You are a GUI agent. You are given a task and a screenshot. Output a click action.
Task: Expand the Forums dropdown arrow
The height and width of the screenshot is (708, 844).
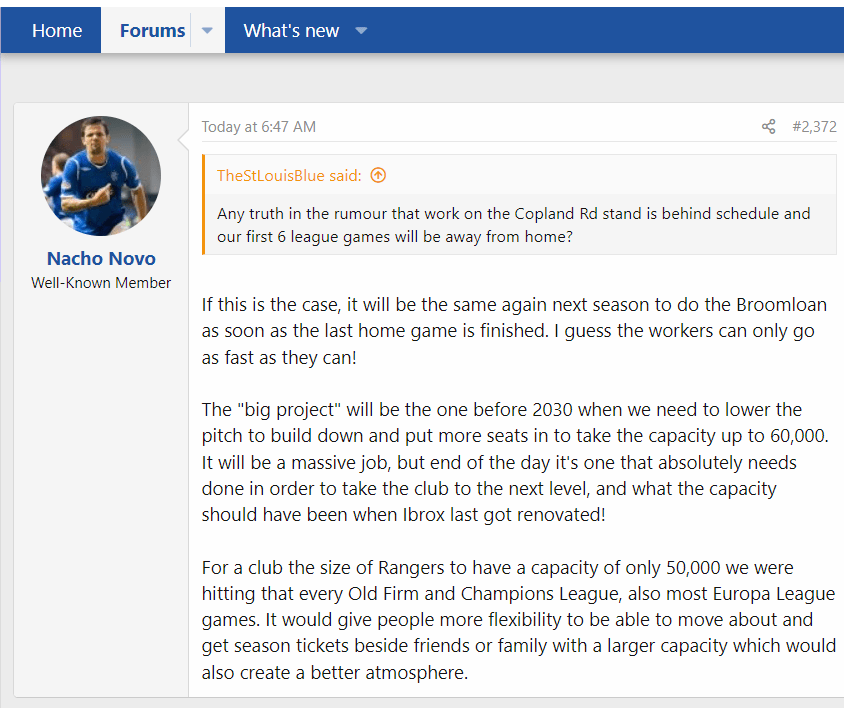point(207,31)
